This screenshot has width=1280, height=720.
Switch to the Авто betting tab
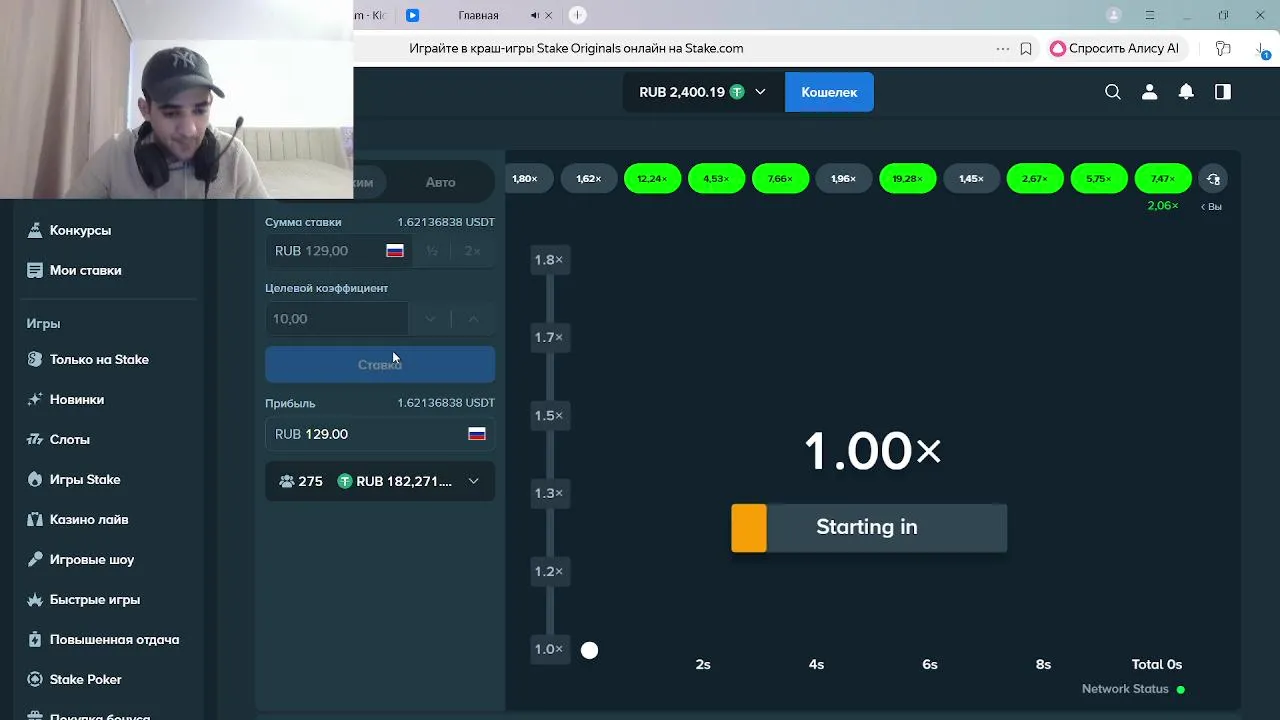440,182
